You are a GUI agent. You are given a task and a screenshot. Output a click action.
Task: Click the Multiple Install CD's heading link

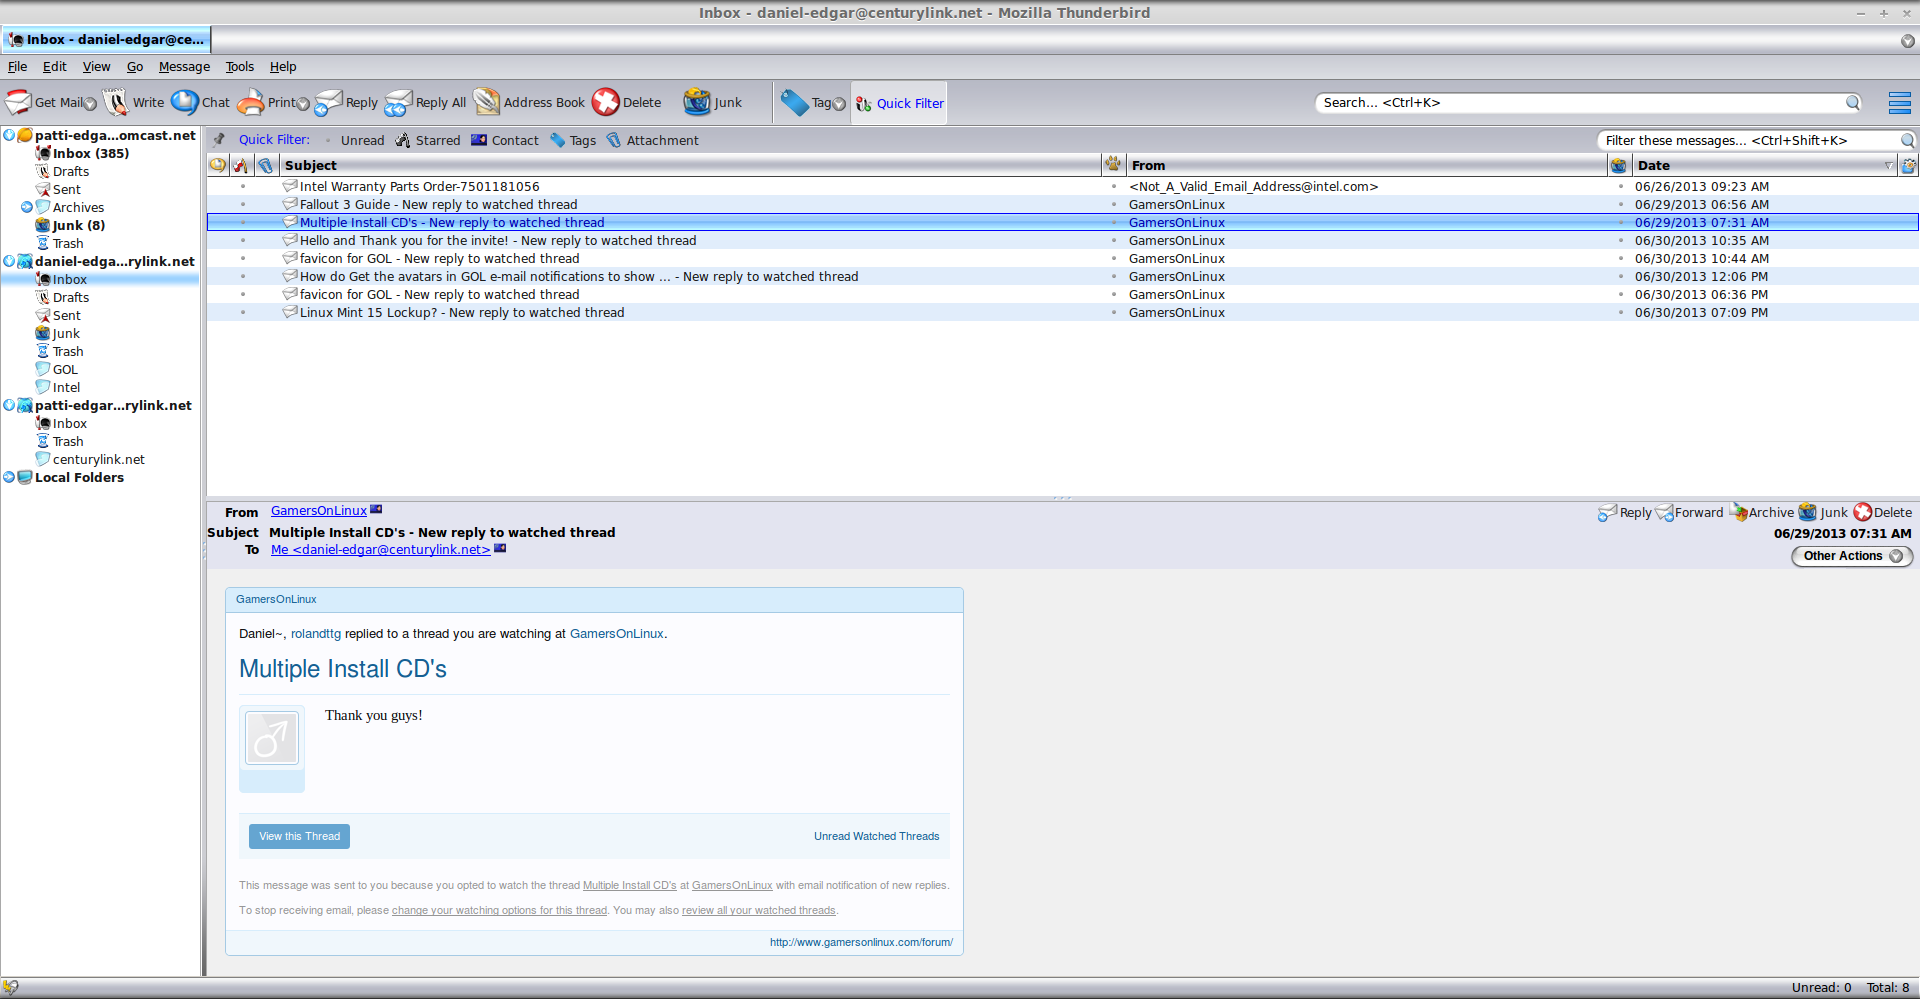tap(343, 669)
